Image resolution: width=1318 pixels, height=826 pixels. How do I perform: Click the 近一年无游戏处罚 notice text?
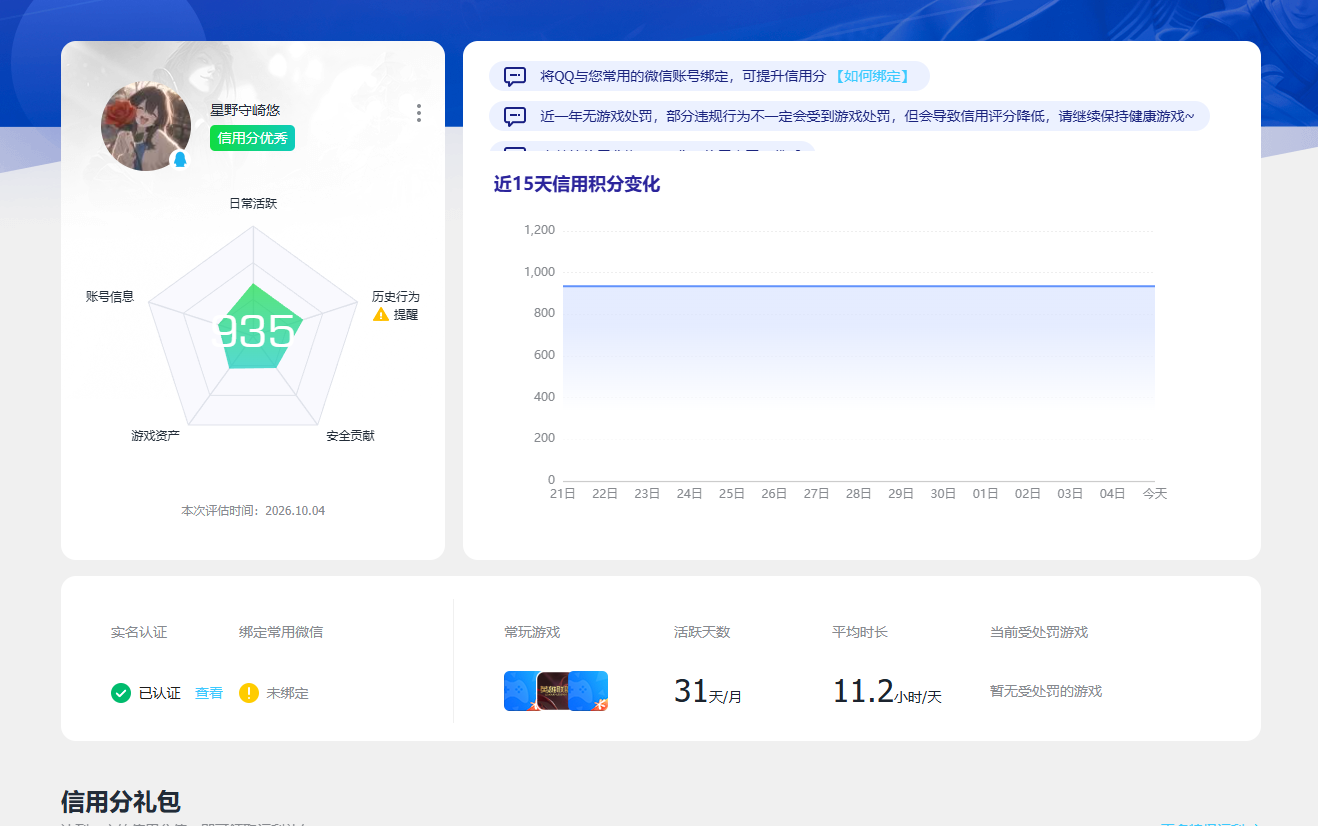(x=867, y=116)
